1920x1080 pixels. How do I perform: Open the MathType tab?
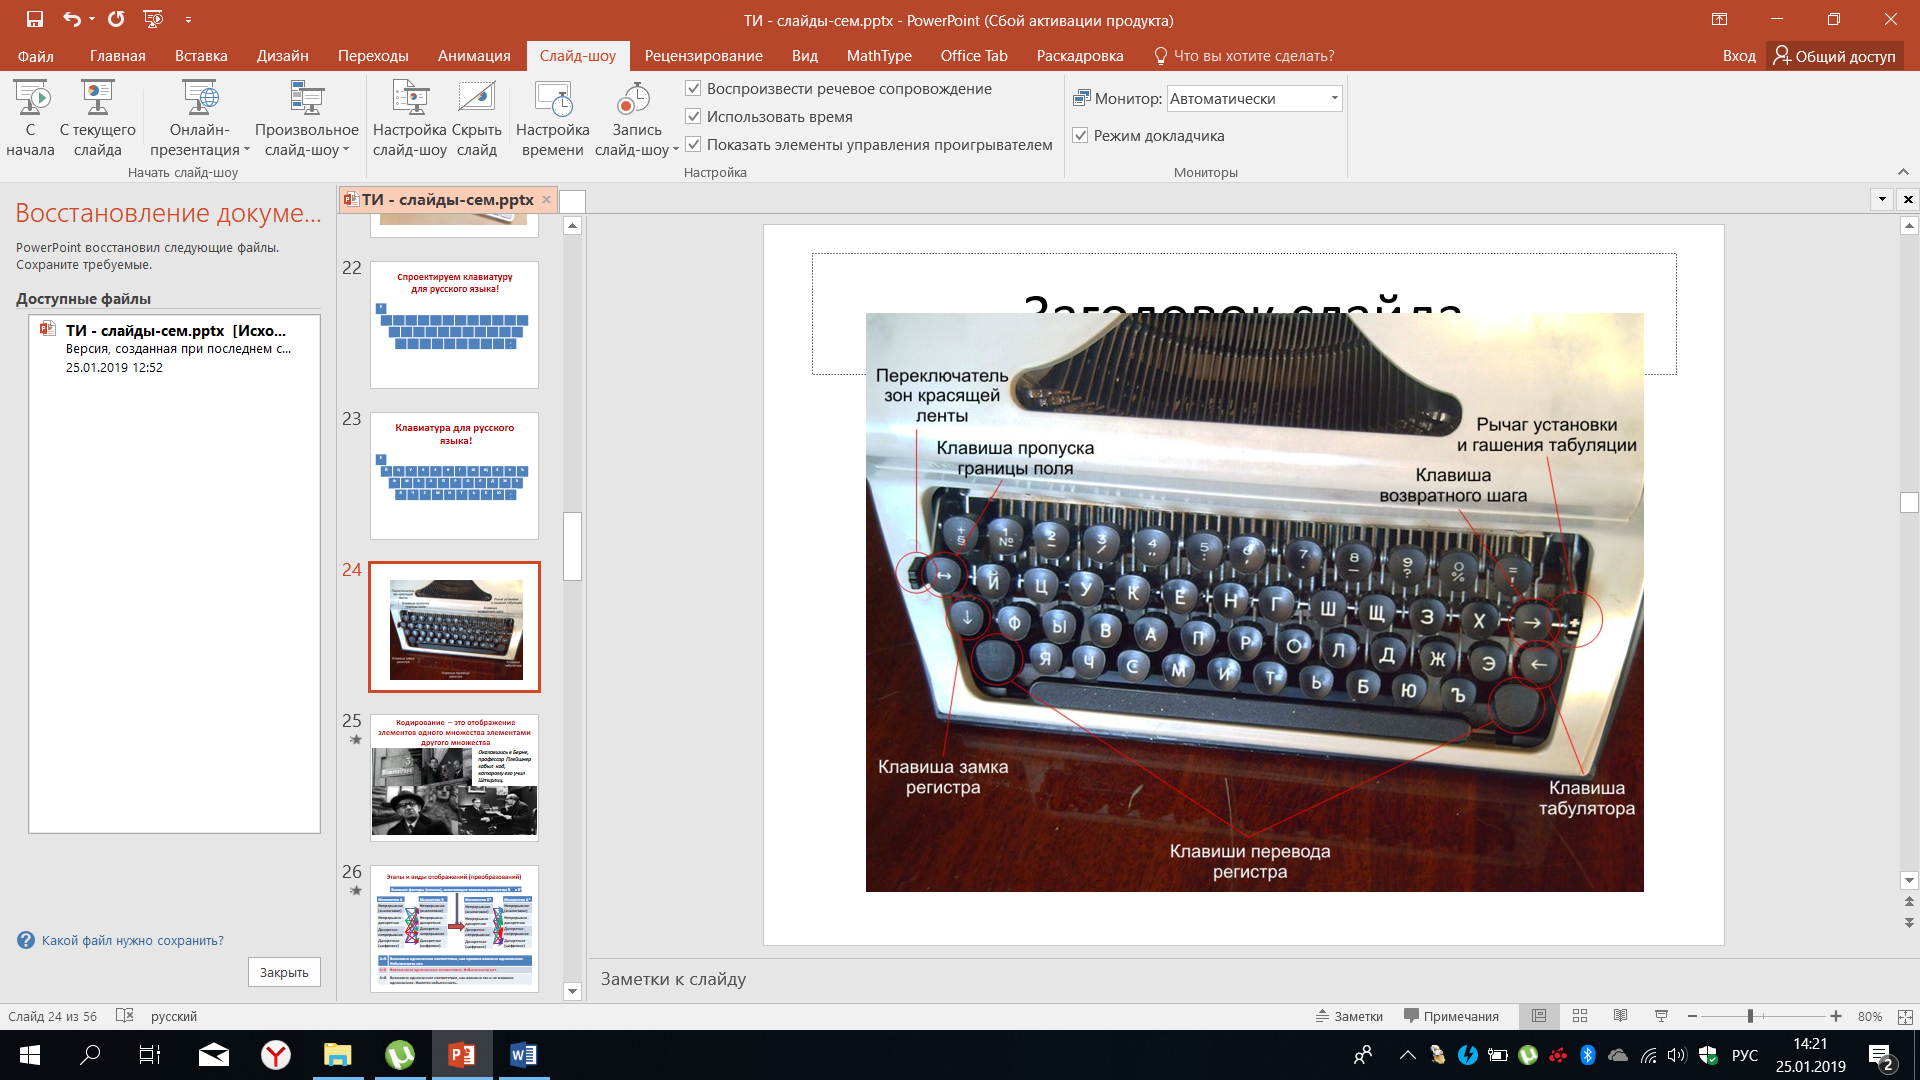[x=879, y=56]
